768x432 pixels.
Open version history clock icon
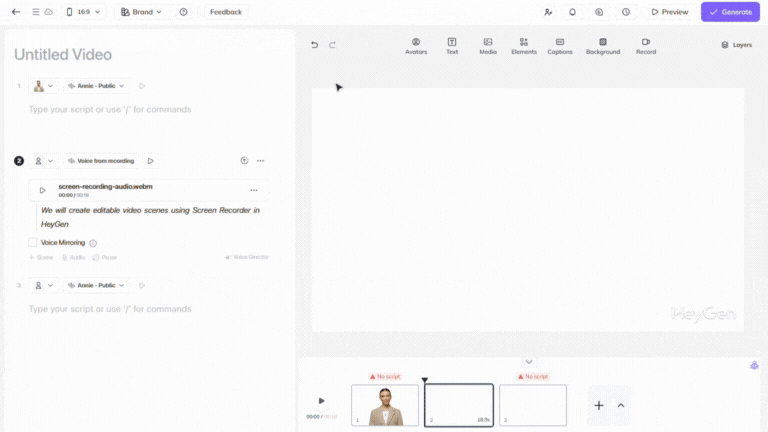coord(626,12)
